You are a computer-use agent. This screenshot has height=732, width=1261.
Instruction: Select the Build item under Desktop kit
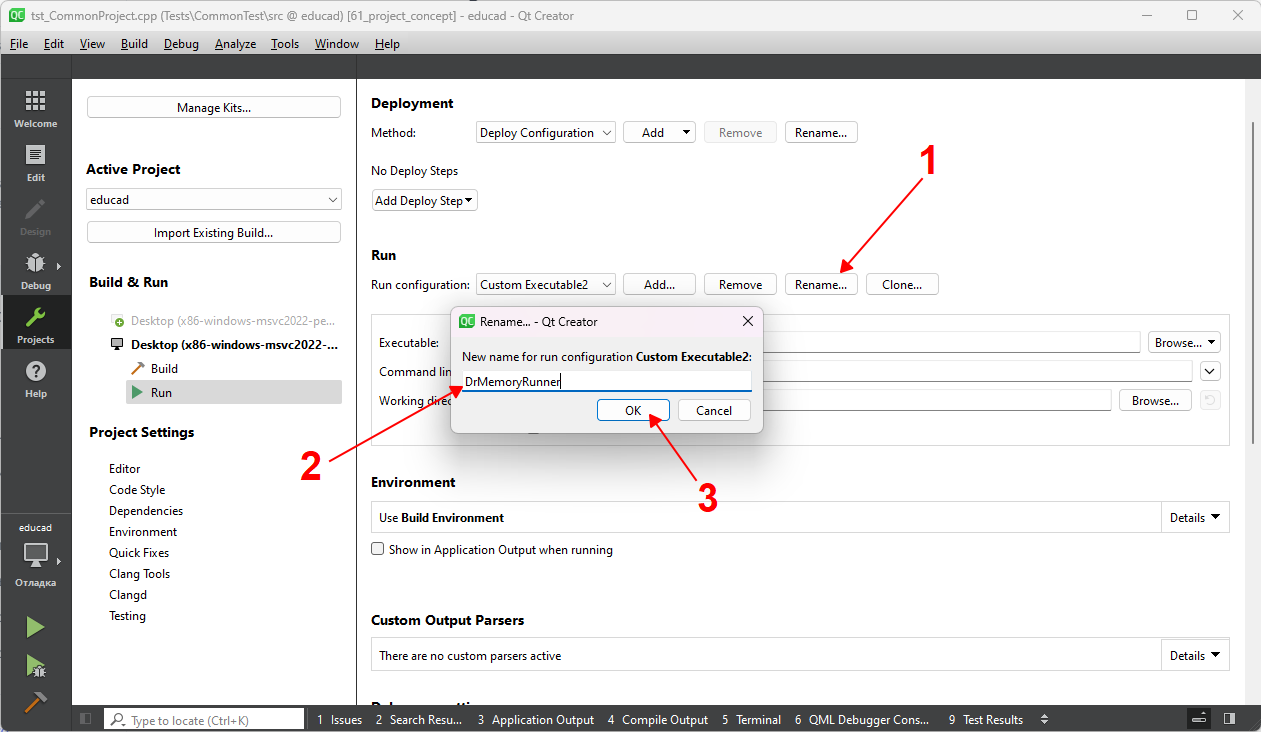(x=164, y=368)
